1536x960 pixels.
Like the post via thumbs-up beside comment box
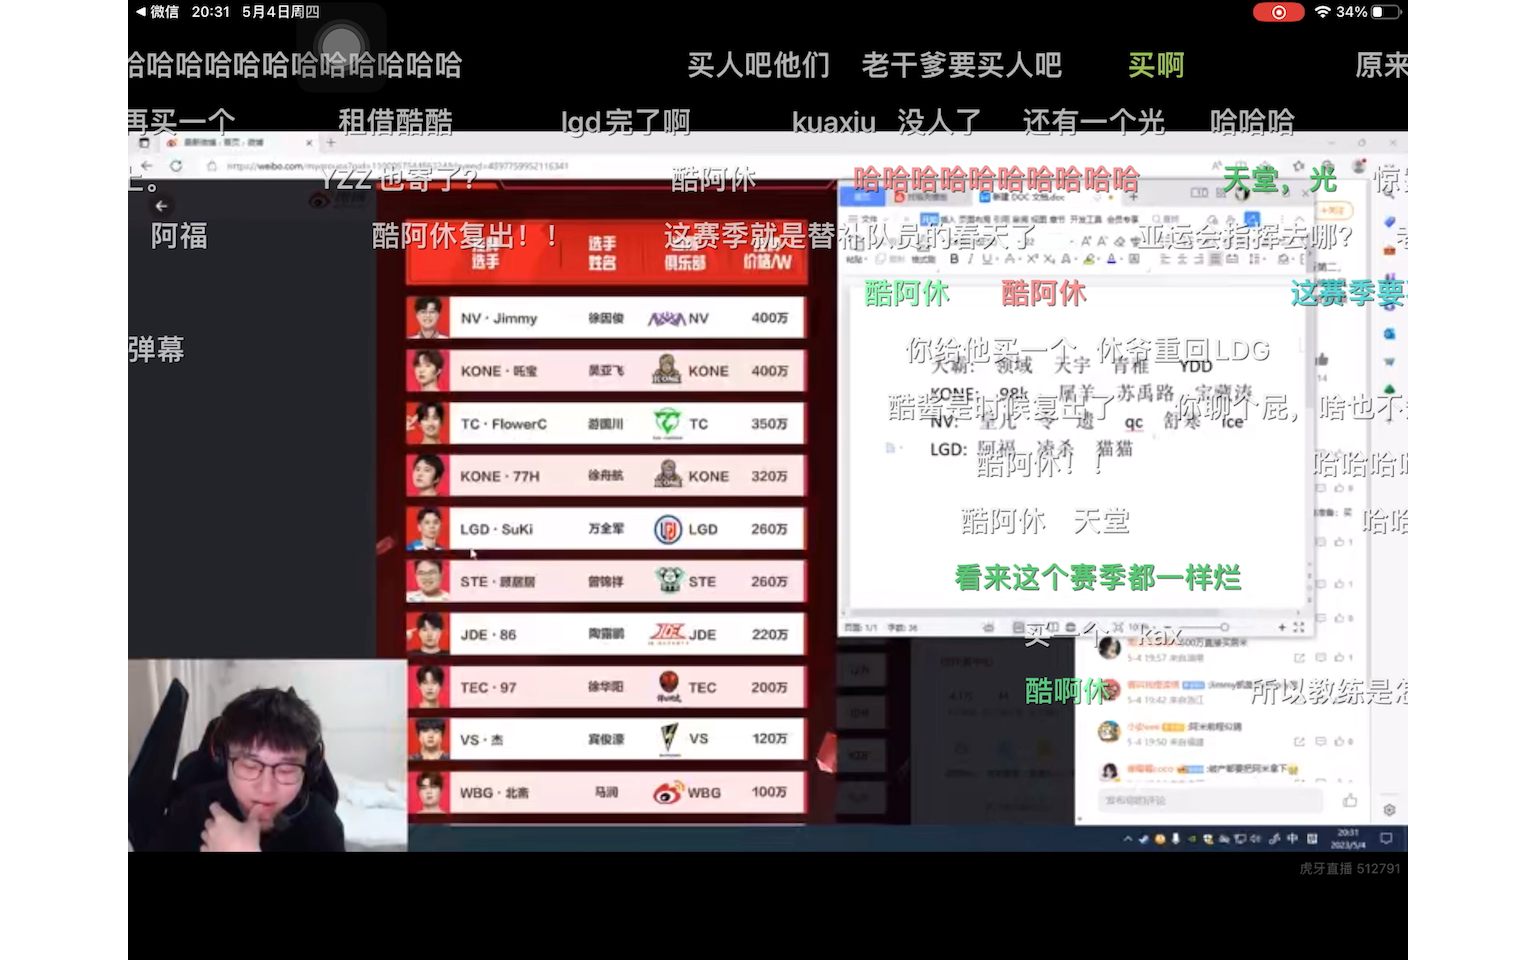coord(1350,800)
